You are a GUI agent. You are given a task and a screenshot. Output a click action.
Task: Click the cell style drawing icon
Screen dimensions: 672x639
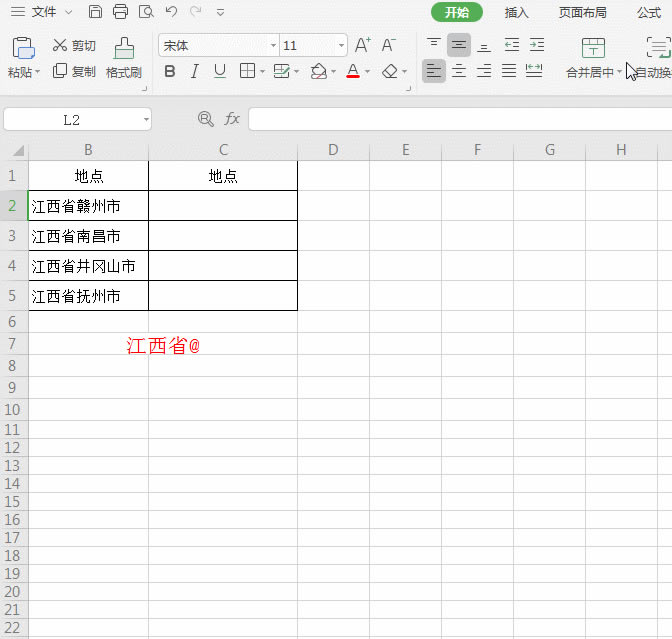tap(282, 71)
